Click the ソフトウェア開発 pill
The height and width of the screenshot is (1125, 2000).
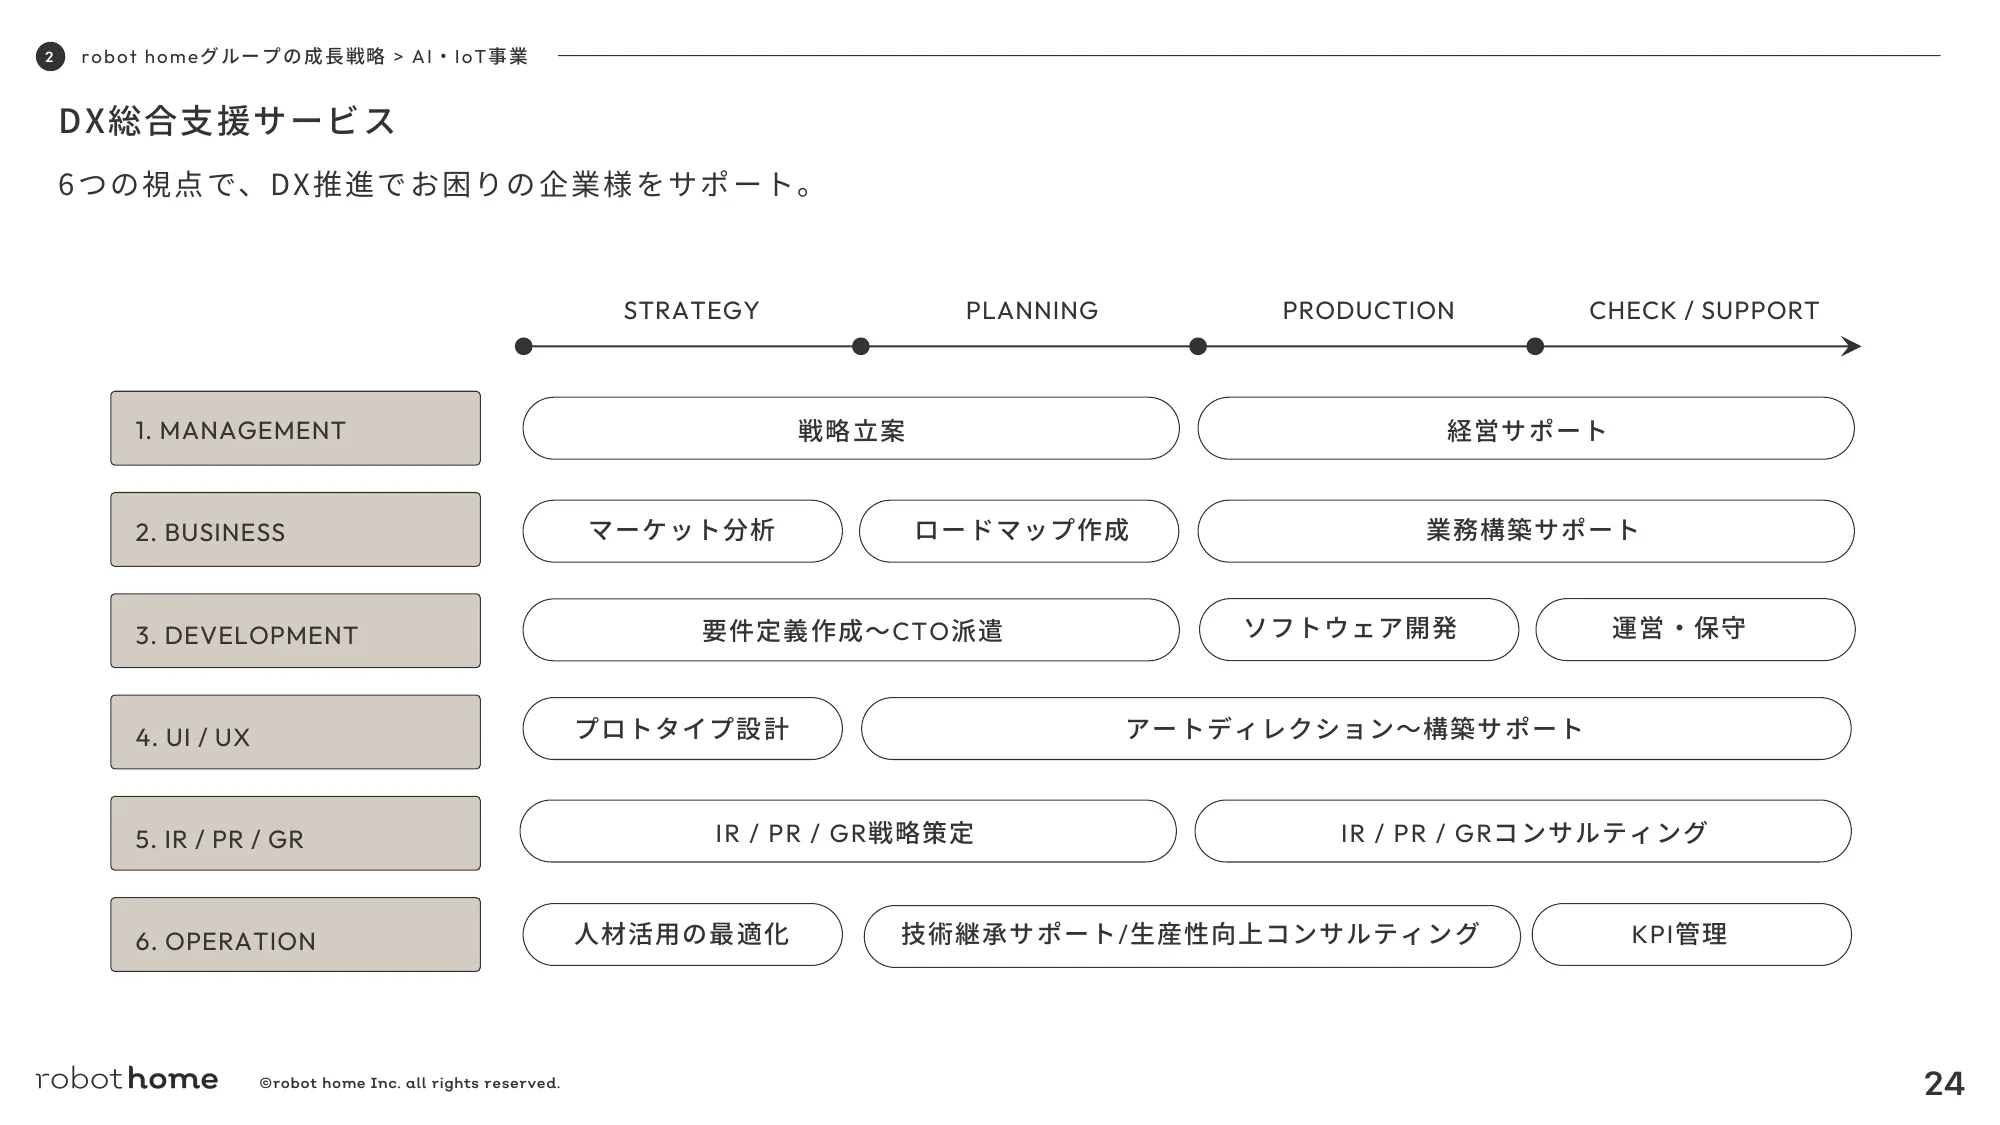[x=1359, y=630]
